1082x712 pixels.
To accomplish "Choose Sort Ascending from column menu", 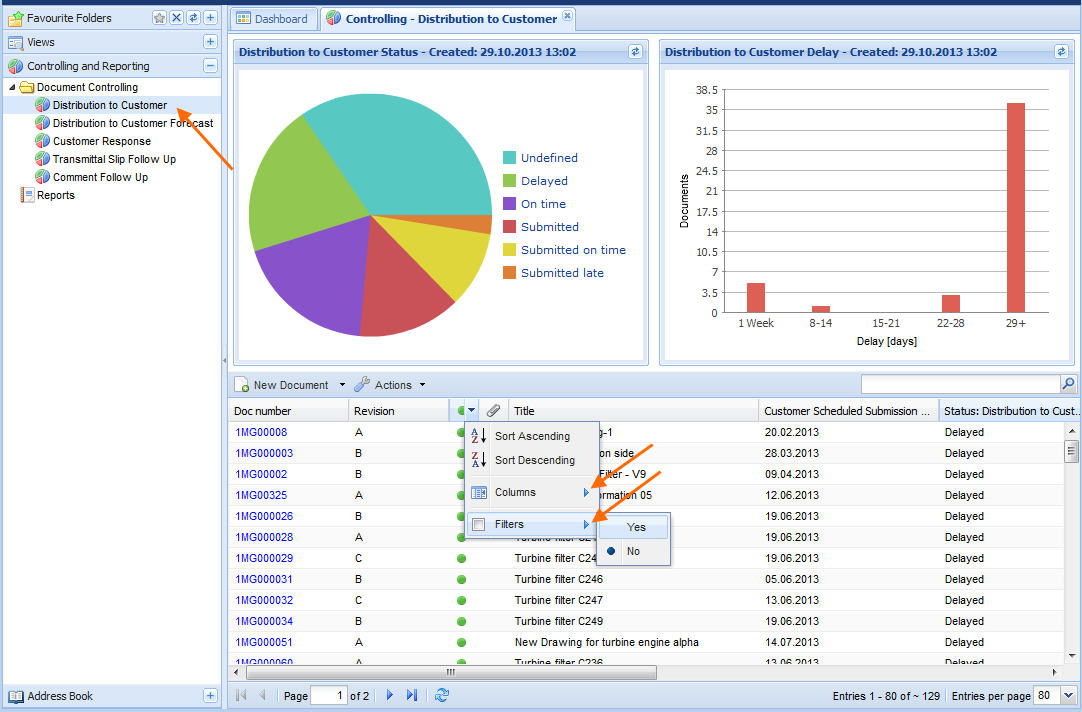I will 531,436.
